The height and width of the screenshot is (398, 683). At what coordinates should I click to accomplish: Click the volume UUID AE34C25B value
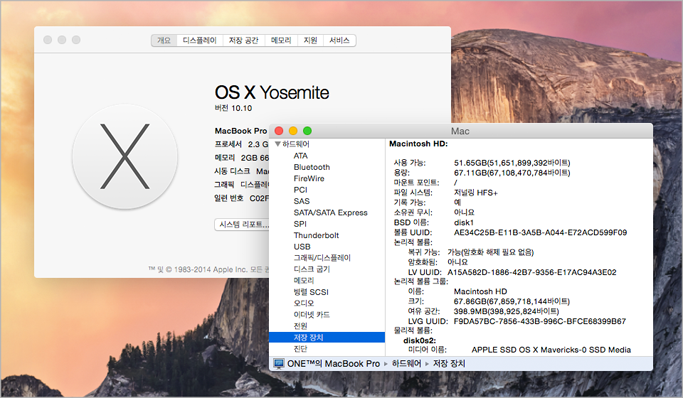point(540,233)
